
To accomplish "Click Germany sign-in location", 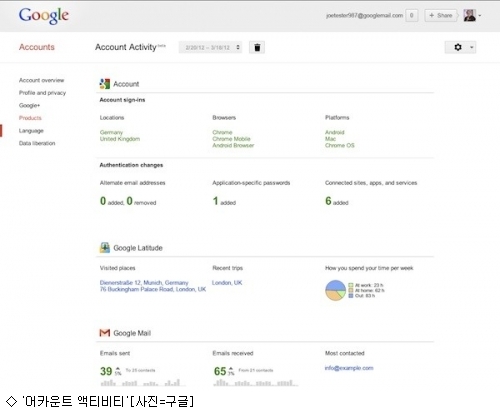I will pos(111,132).
